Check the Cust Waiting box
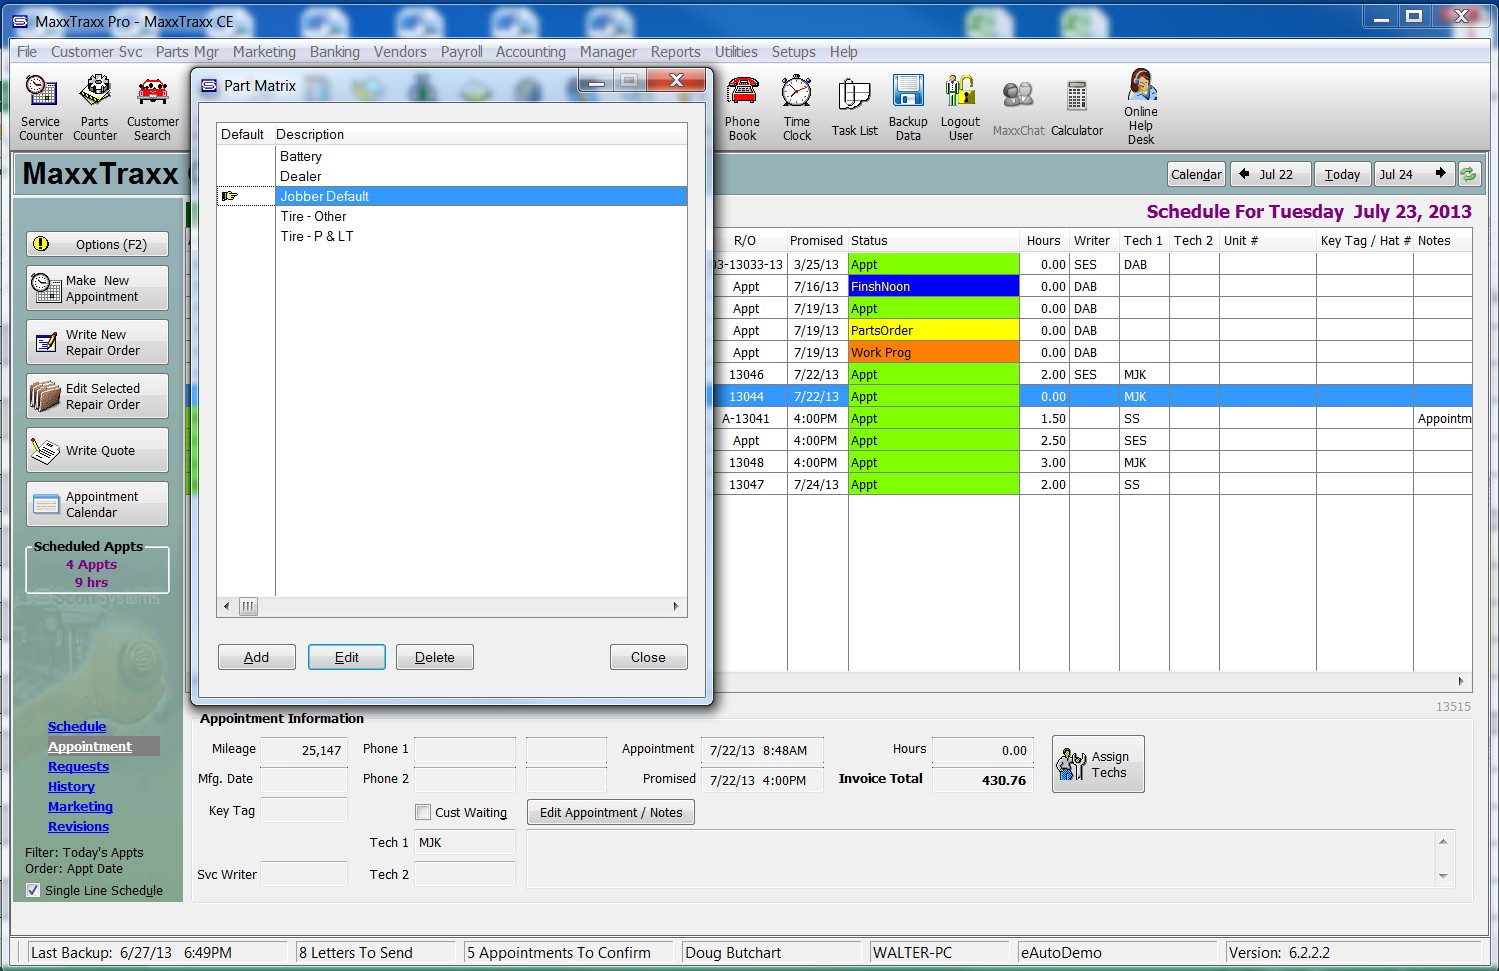The image size is (1499, 971). [x=423, y=812]
